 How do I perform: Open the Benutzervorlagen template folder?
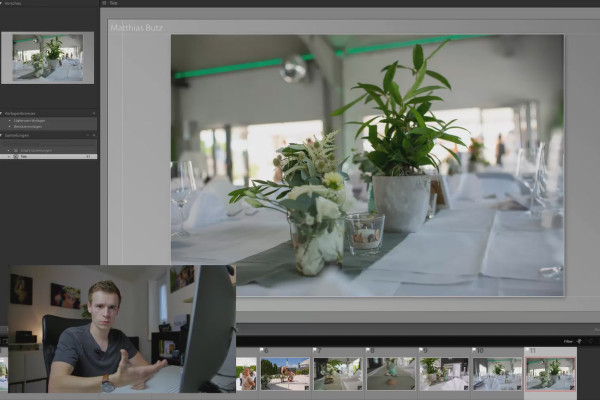click(28, 126)
